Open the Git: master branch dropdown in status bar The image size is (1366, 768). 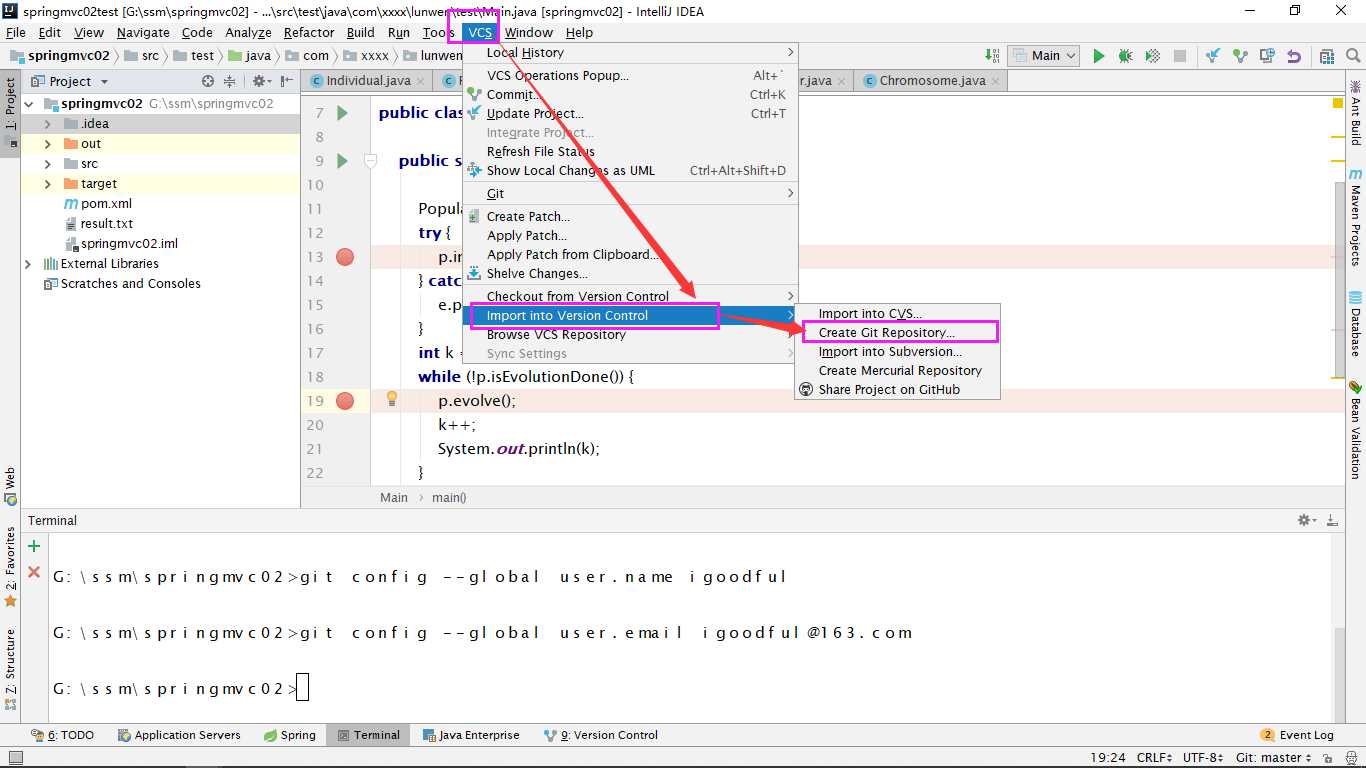click(1273, 758)
